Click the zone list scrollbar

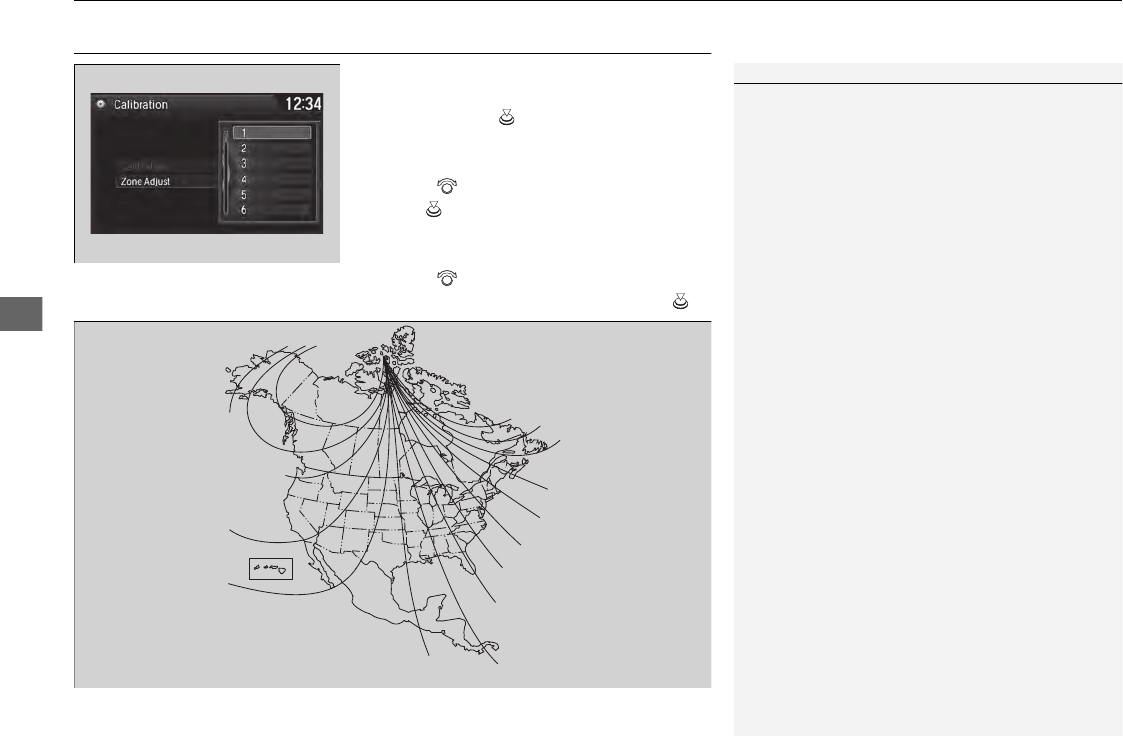coord(226,171)
